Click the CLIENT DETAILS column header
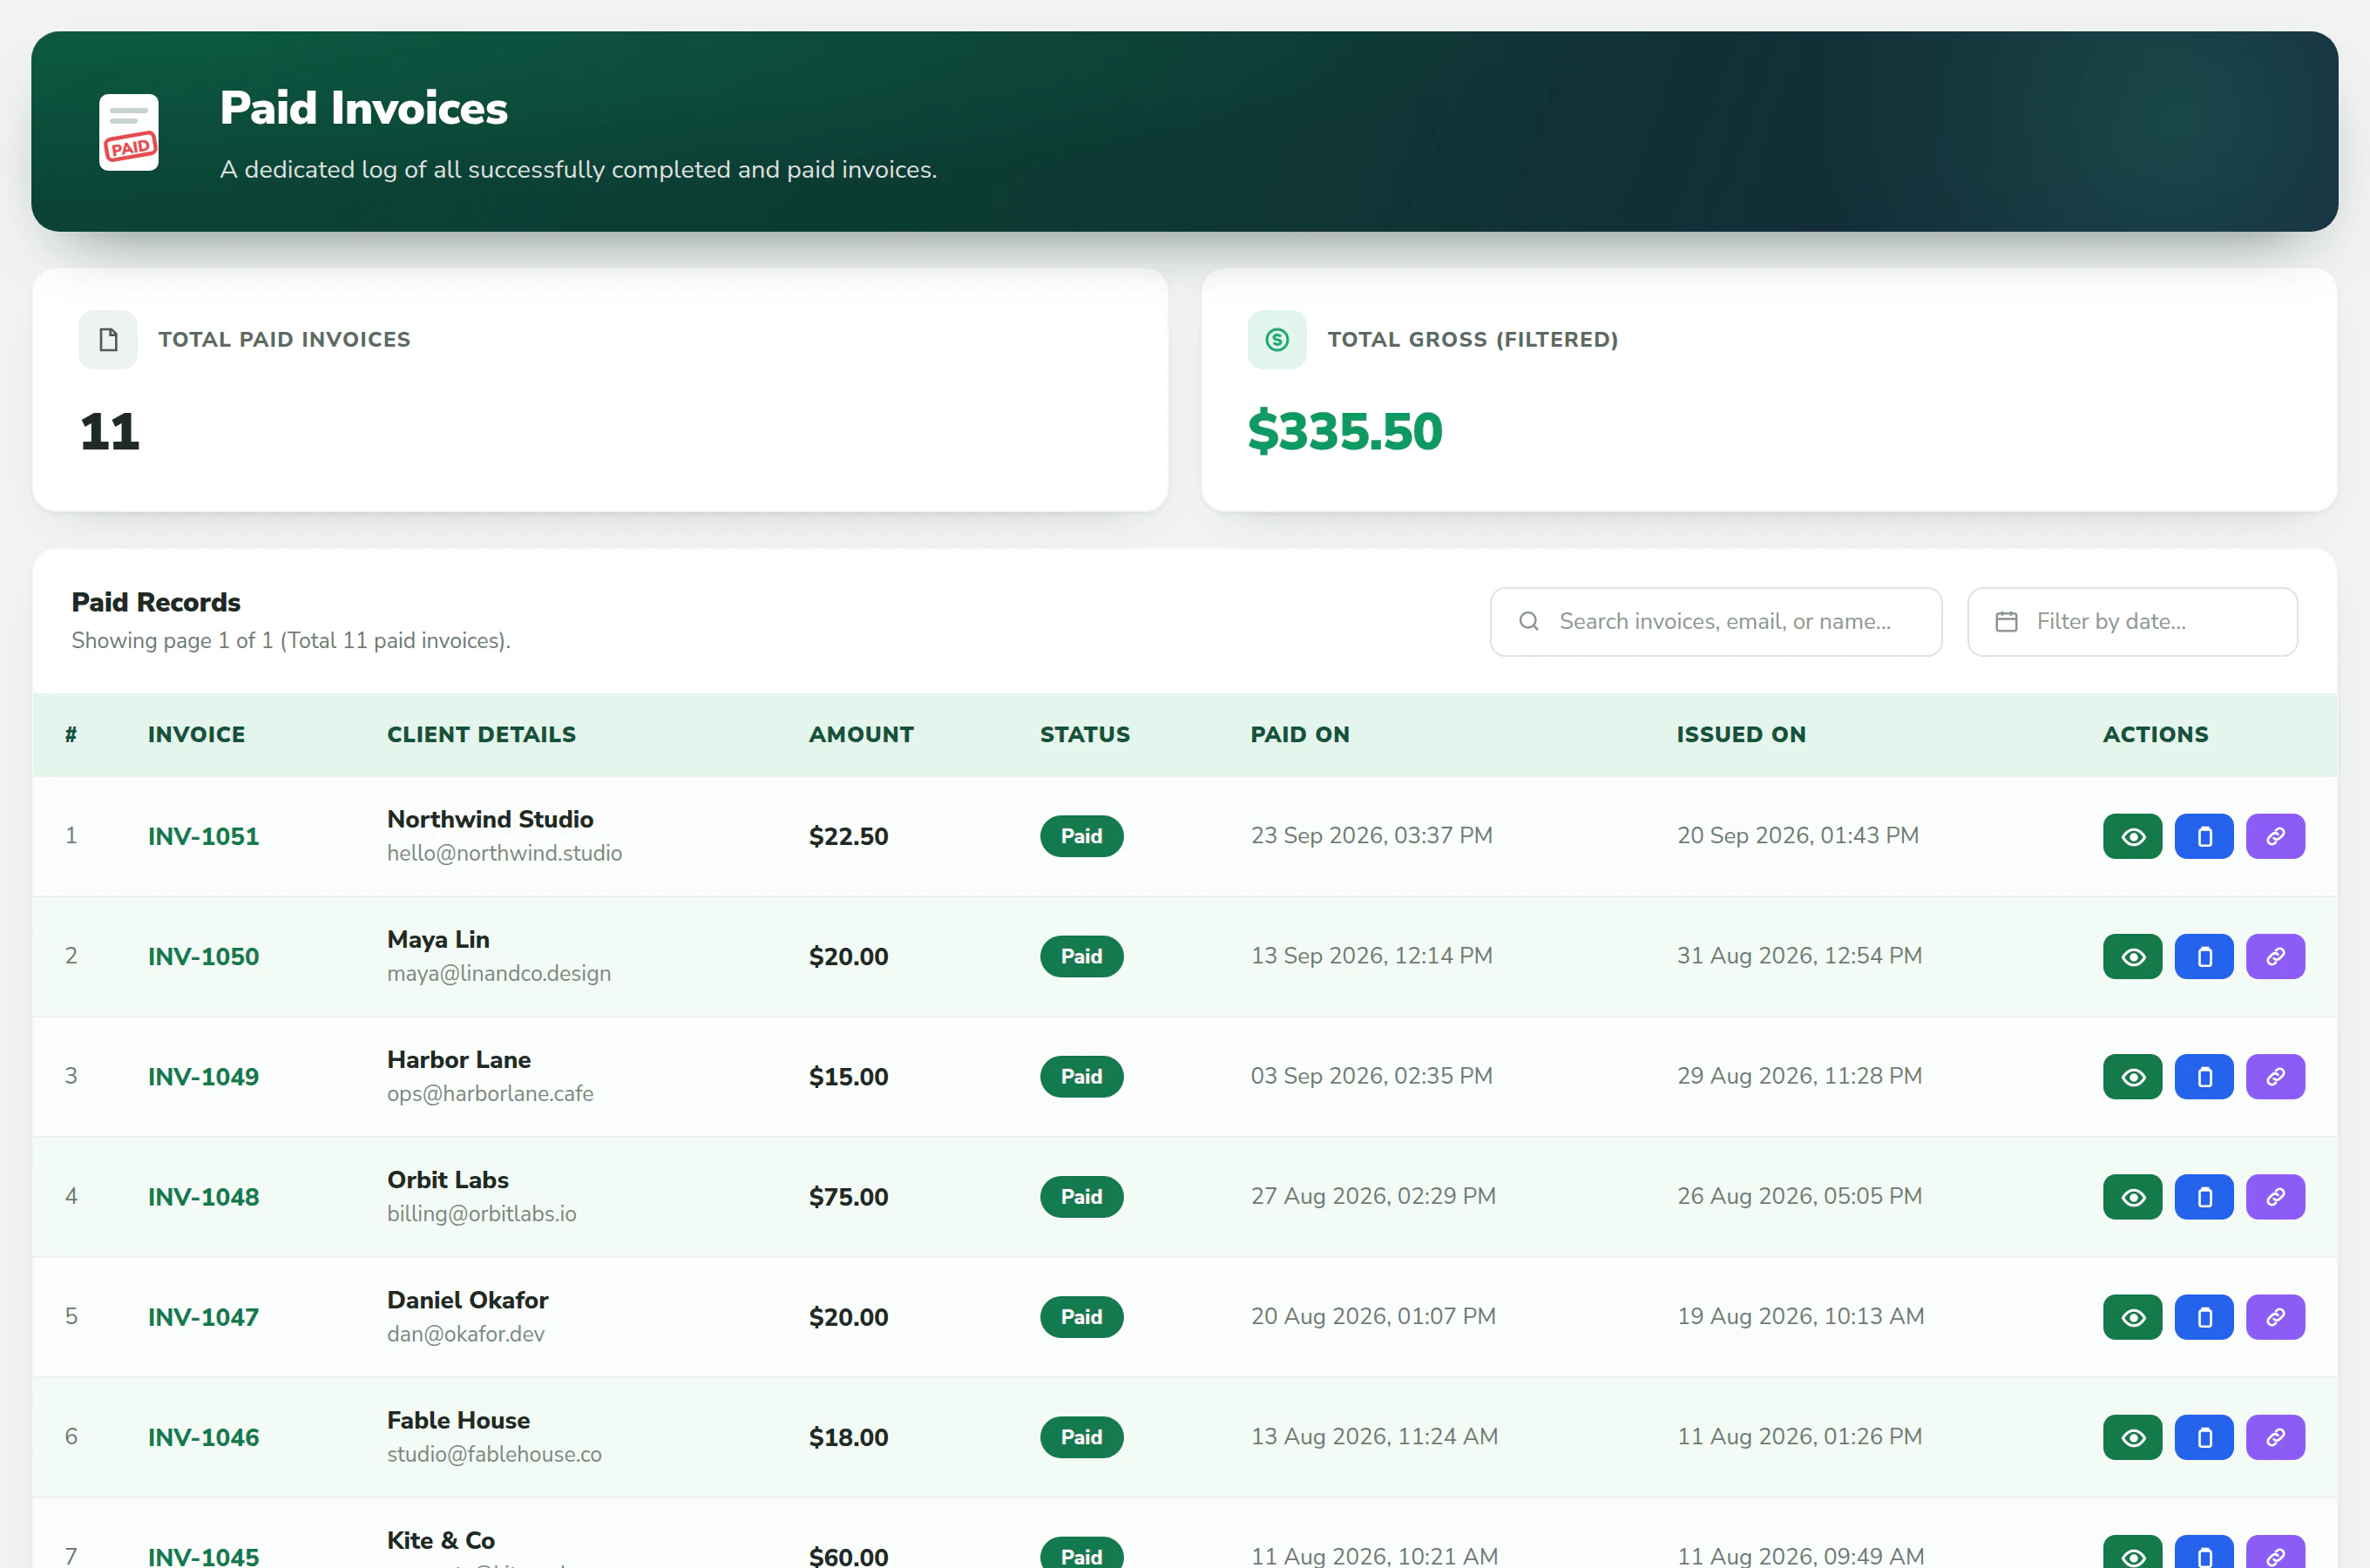The height and width of the screenshot is (1568, 2370). (481, 735)
